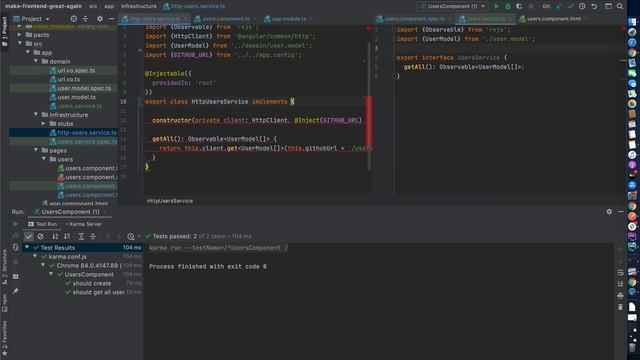The height and width of the screenshot is (360, 640).
Task: Select the Test Run sub-tab
Action: [43, 224]
